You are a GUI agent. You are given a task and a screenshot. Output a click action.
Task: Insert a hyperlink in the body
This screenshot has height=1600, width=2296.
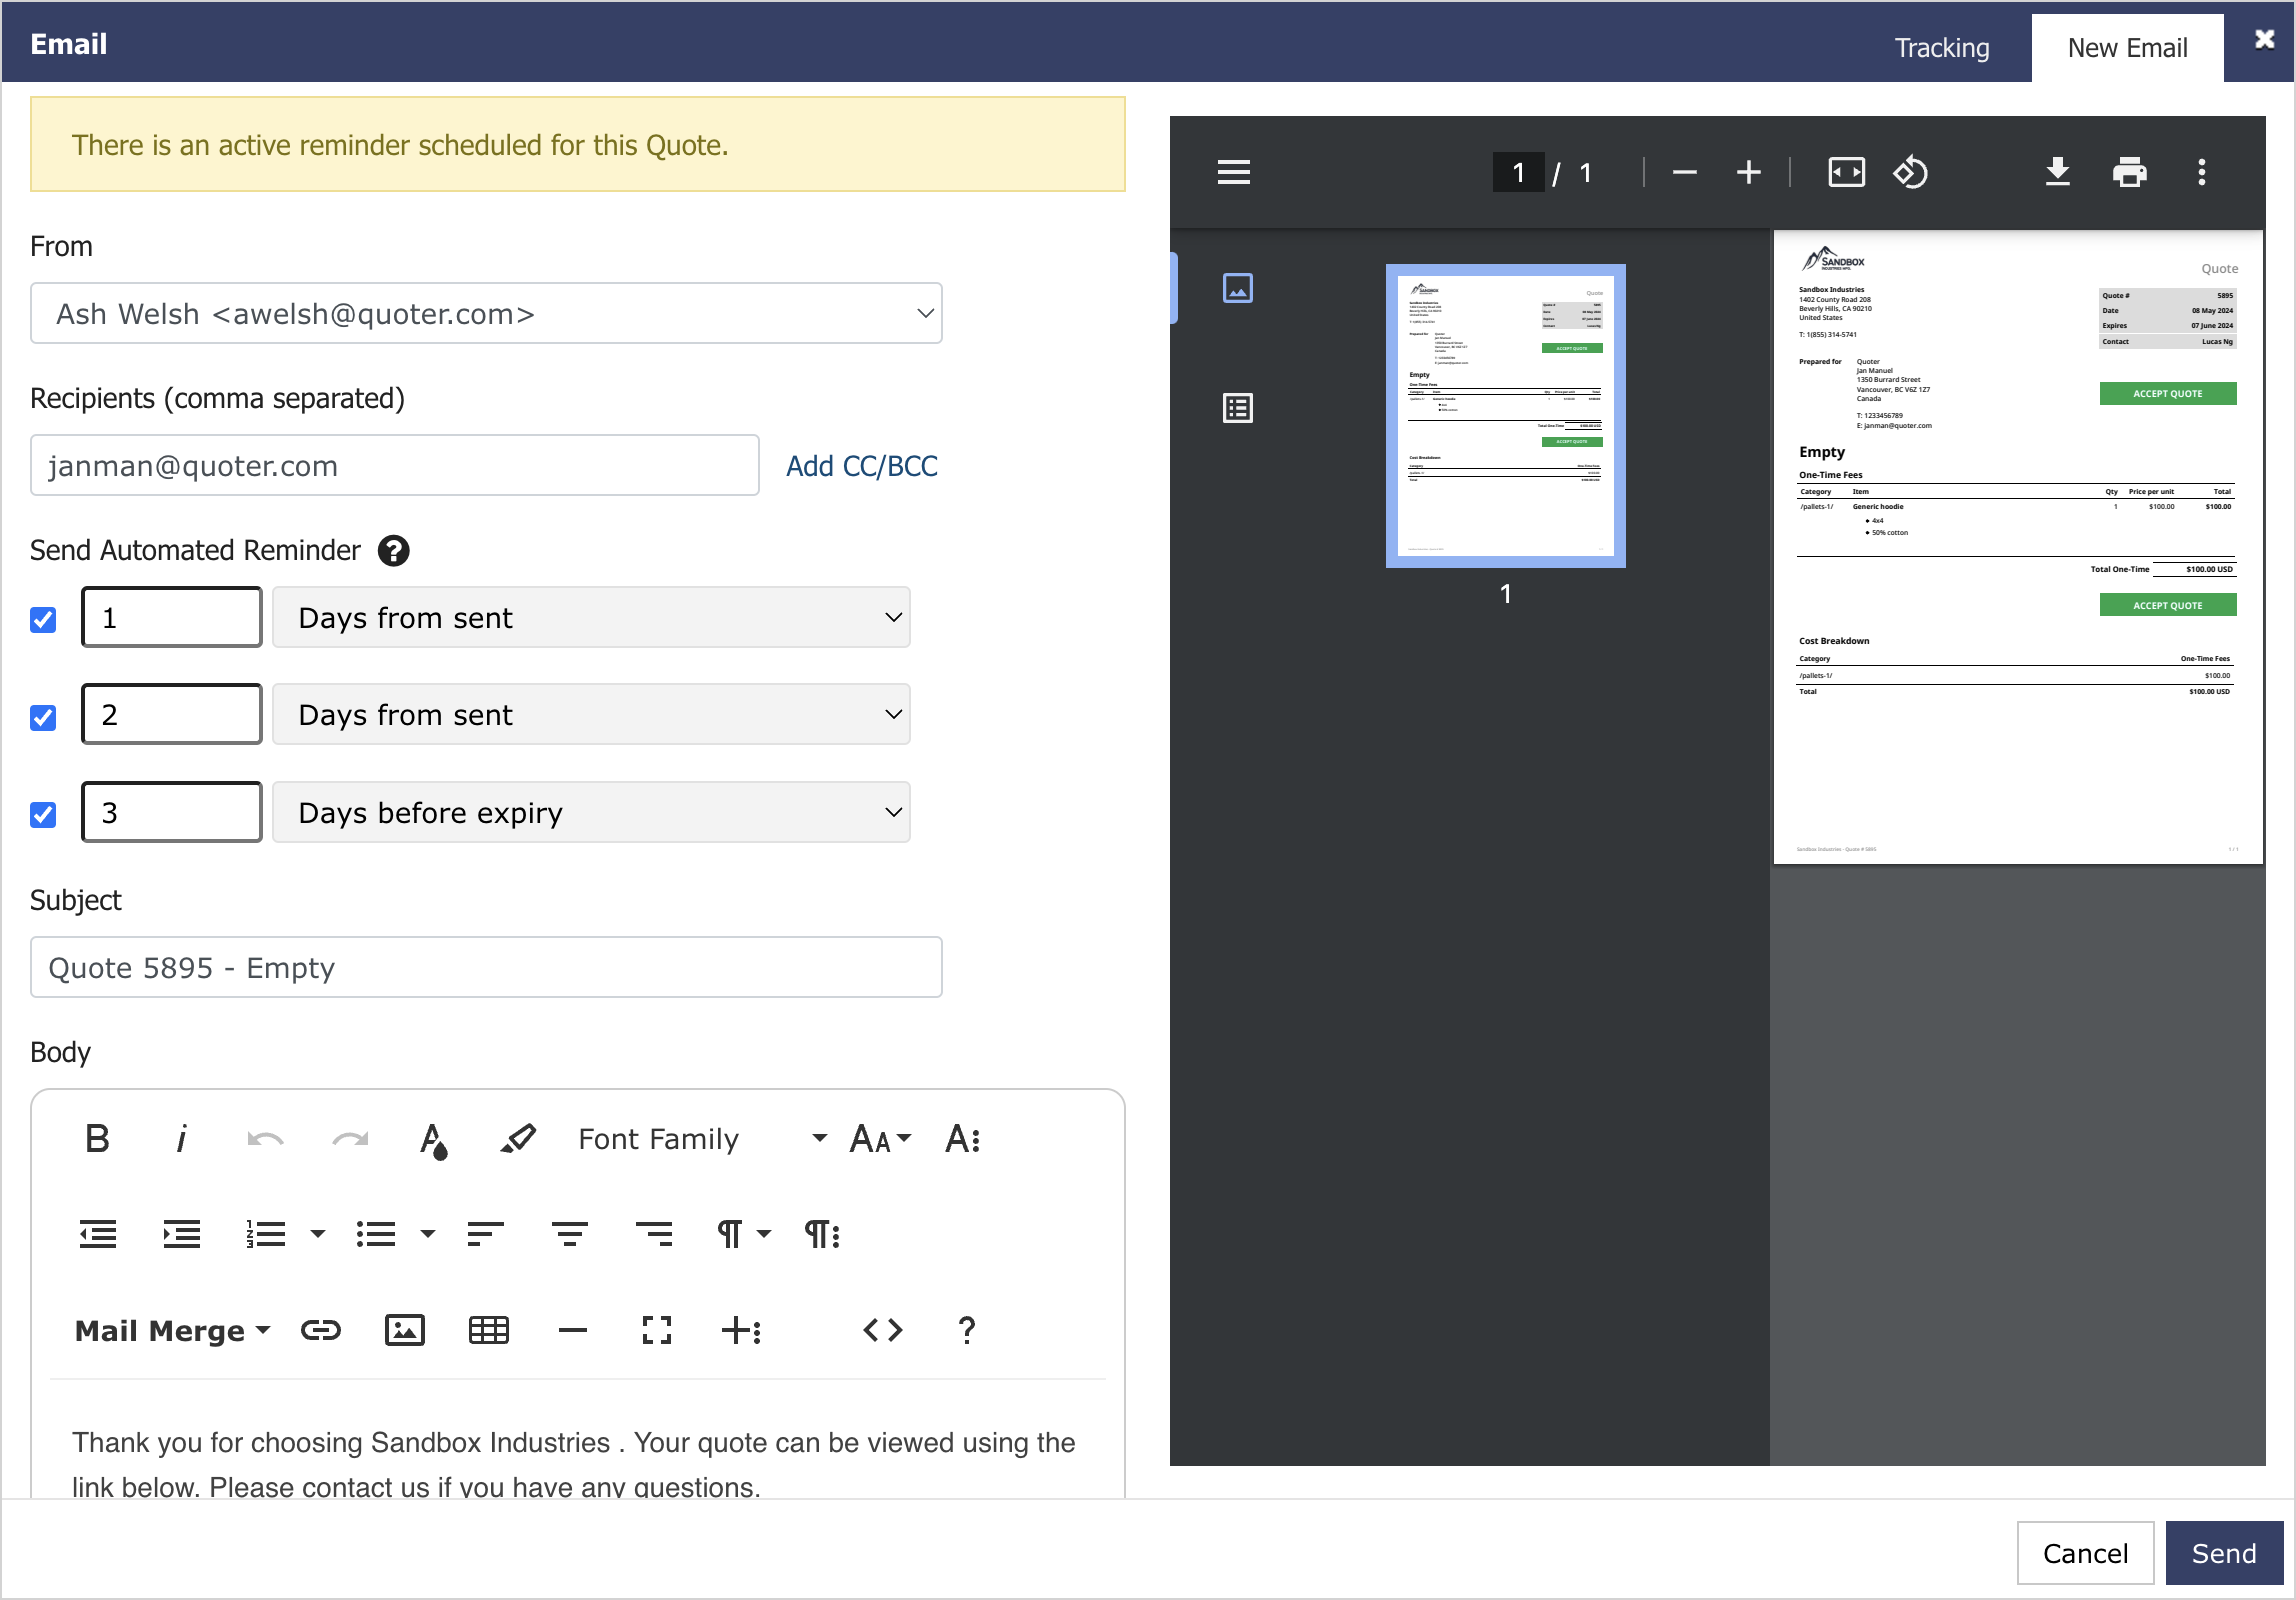(321, 1330)
